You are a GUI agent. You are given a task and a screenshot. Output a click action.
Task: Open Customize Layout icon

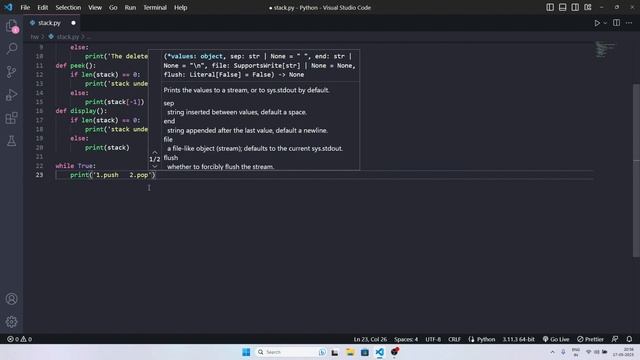(588, 7)
